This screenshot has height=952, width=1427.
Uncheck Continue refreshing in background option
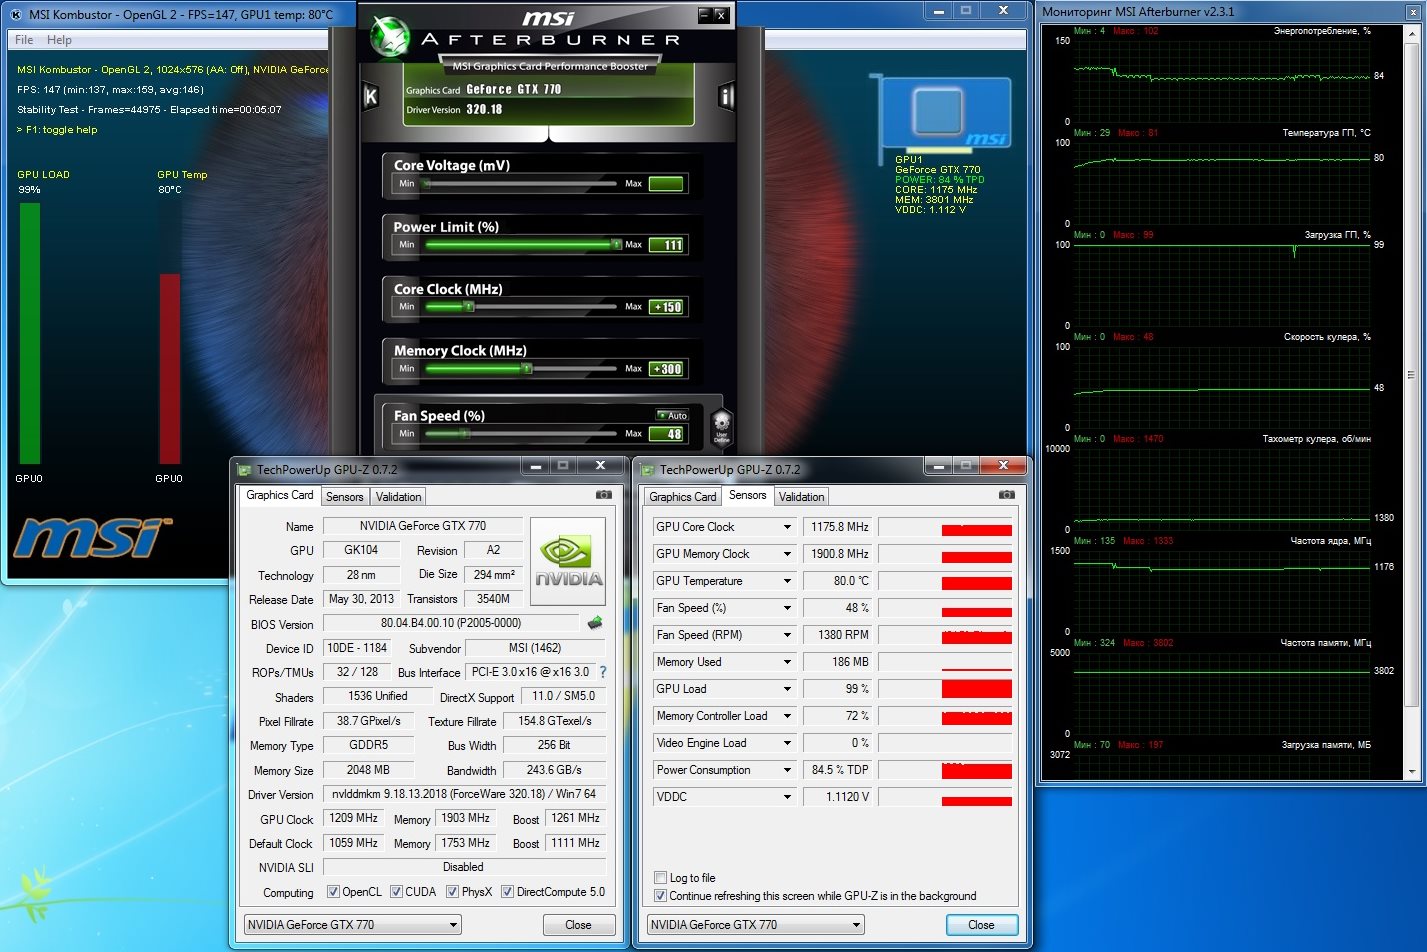660,896
